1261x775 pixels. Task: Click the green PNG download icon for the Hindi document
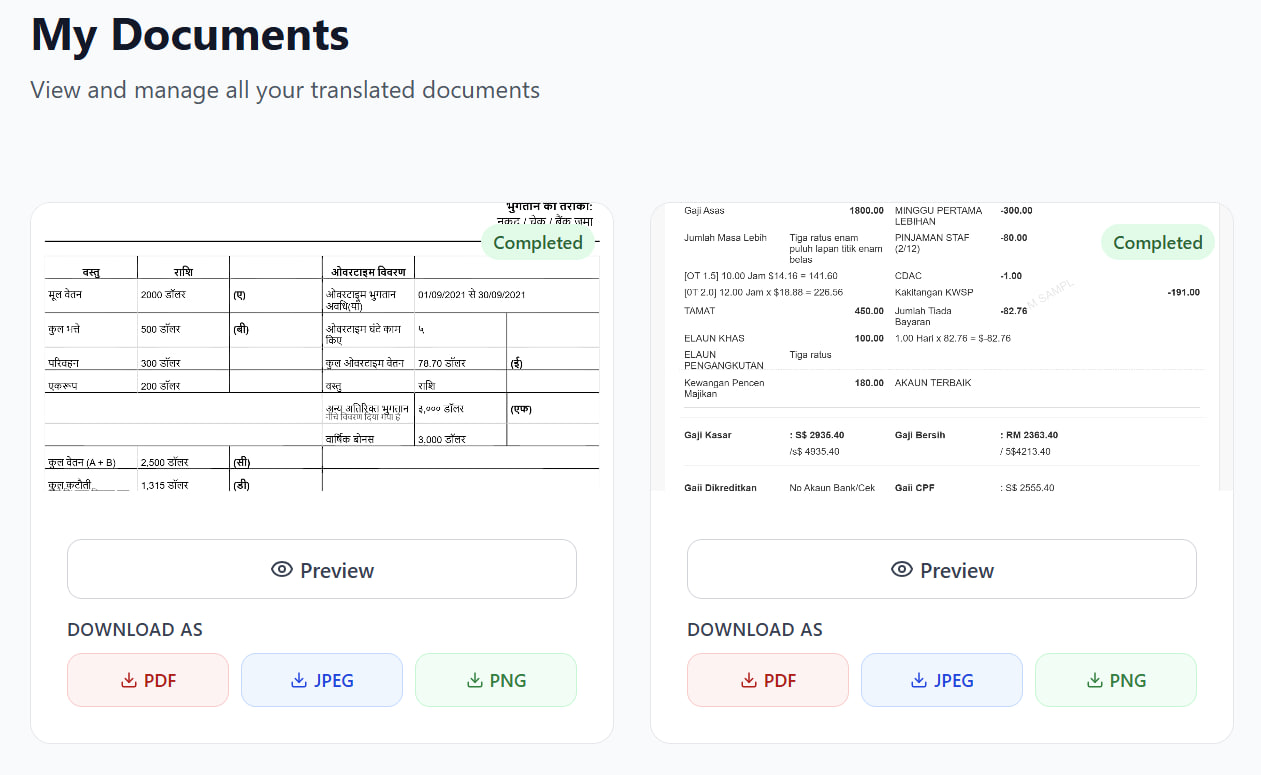click(475, 680)
